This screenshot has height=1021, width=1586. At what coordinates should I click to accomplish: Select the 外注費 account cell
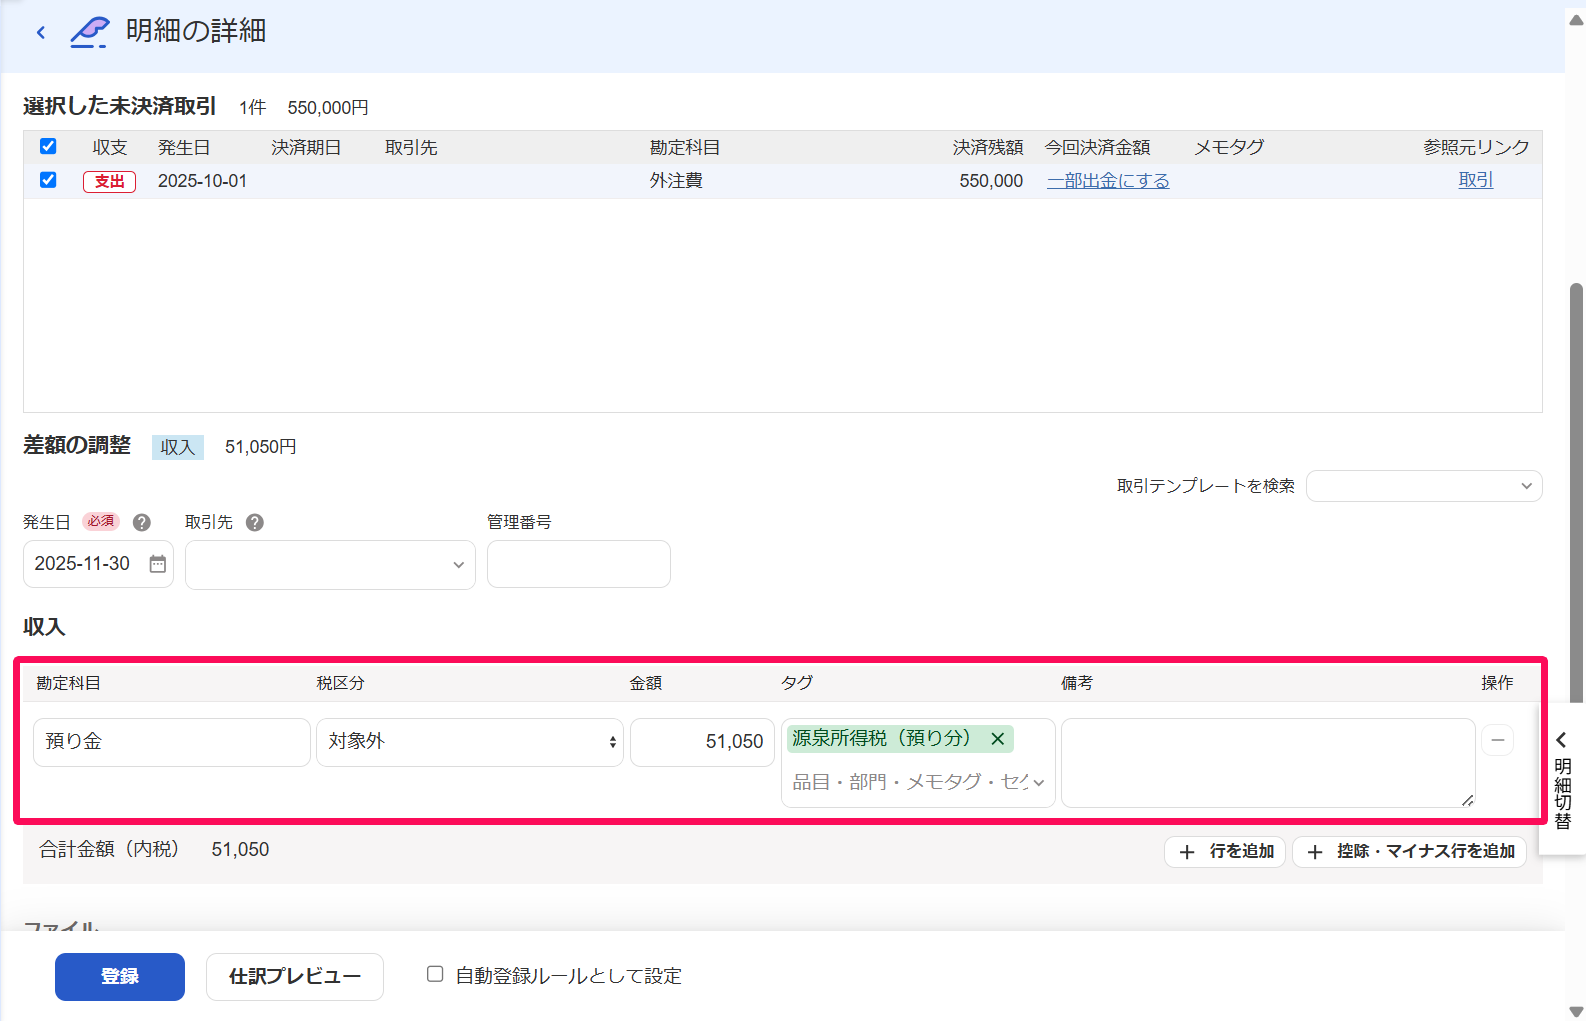coord(676,181)
